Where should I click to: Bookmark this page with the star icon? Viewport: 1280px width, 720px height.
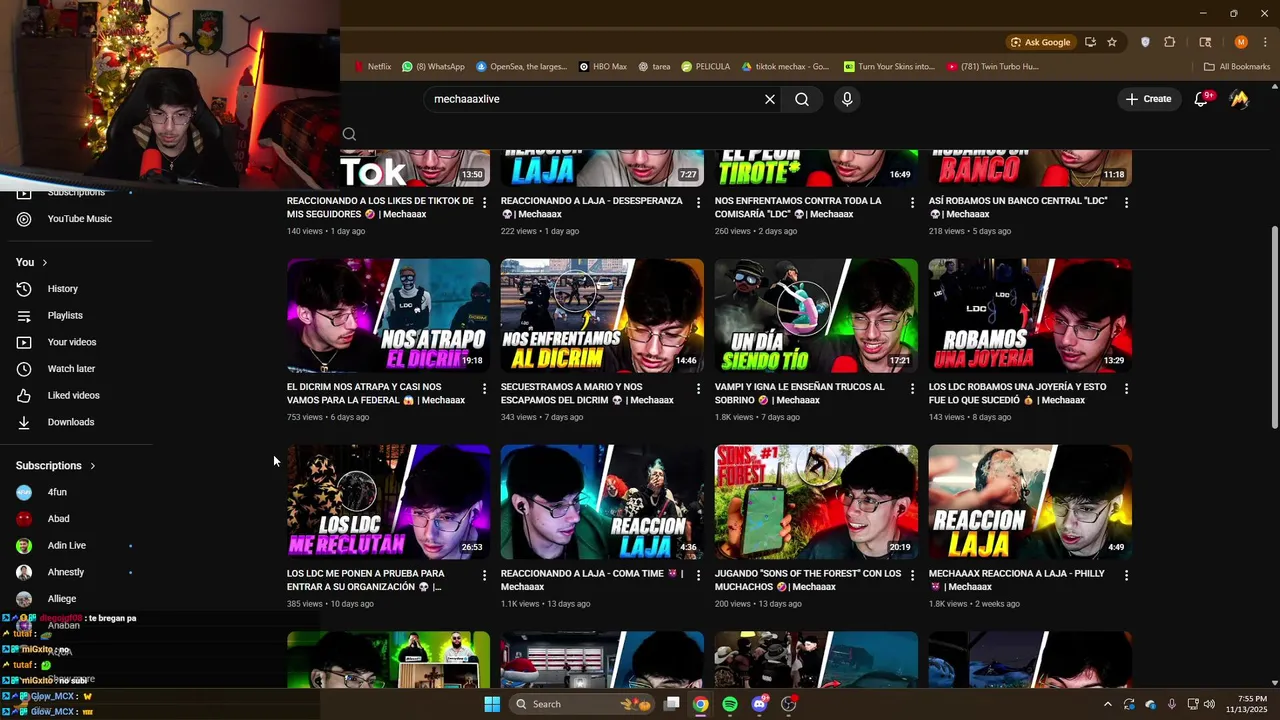tap(1112, 42)
